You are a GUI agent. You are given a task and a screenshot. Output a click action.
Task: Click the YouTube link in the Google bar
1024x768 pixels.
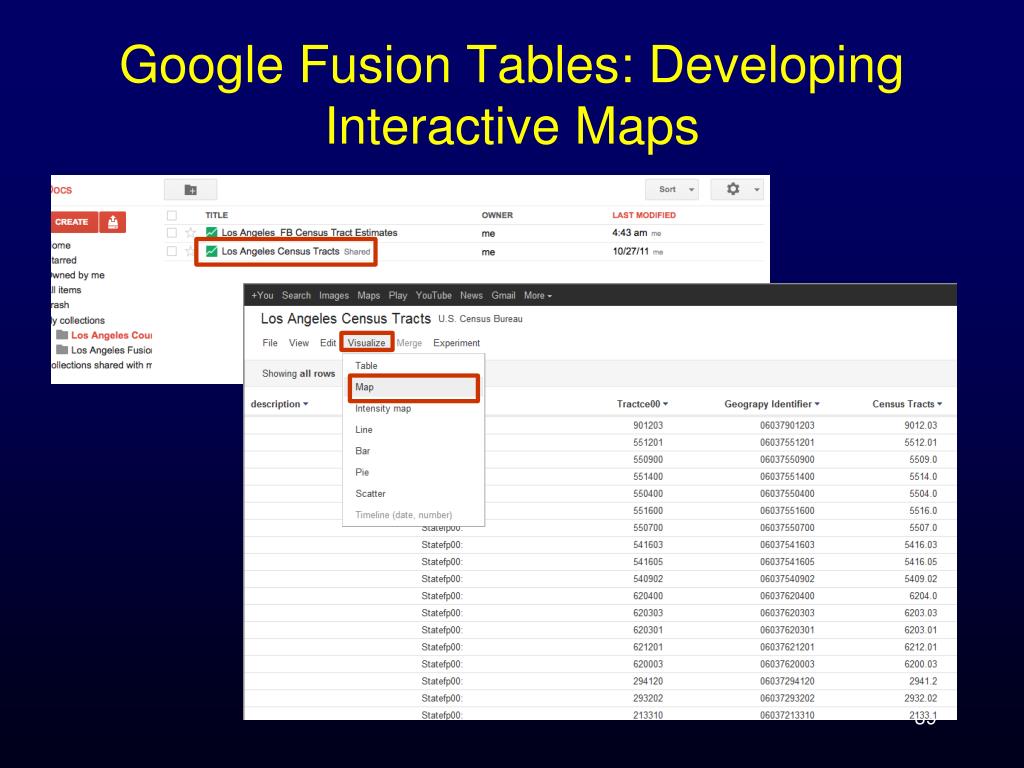pos(434,295)
